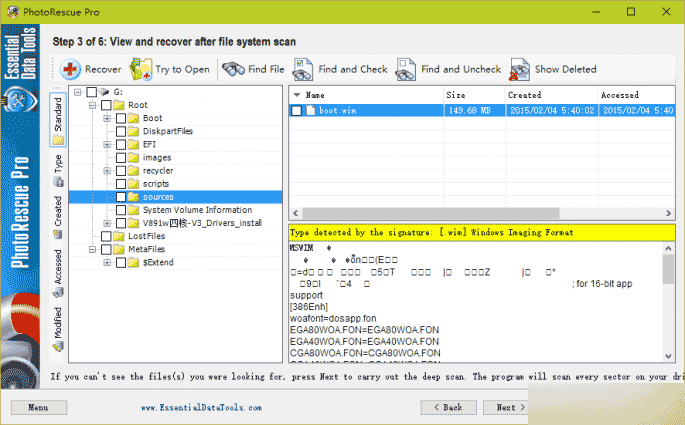Expand the V891w Drivers_install node
The image size is (685, 425).
tap(107, 223)
